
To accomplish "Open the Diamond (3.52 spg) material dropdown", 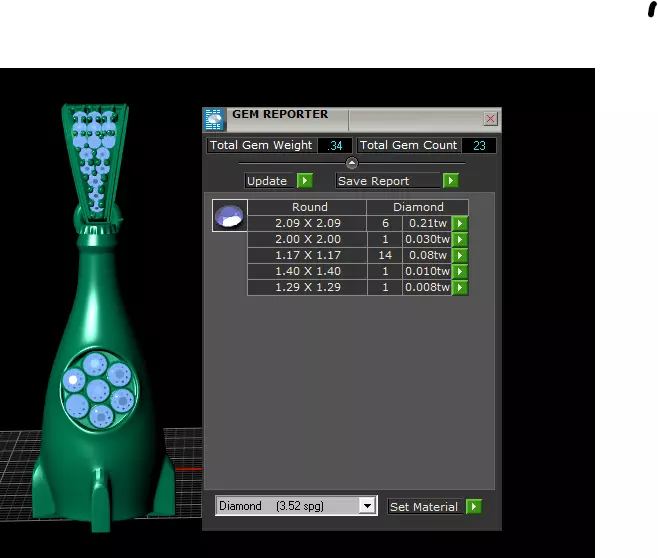I will coord(367,506).
